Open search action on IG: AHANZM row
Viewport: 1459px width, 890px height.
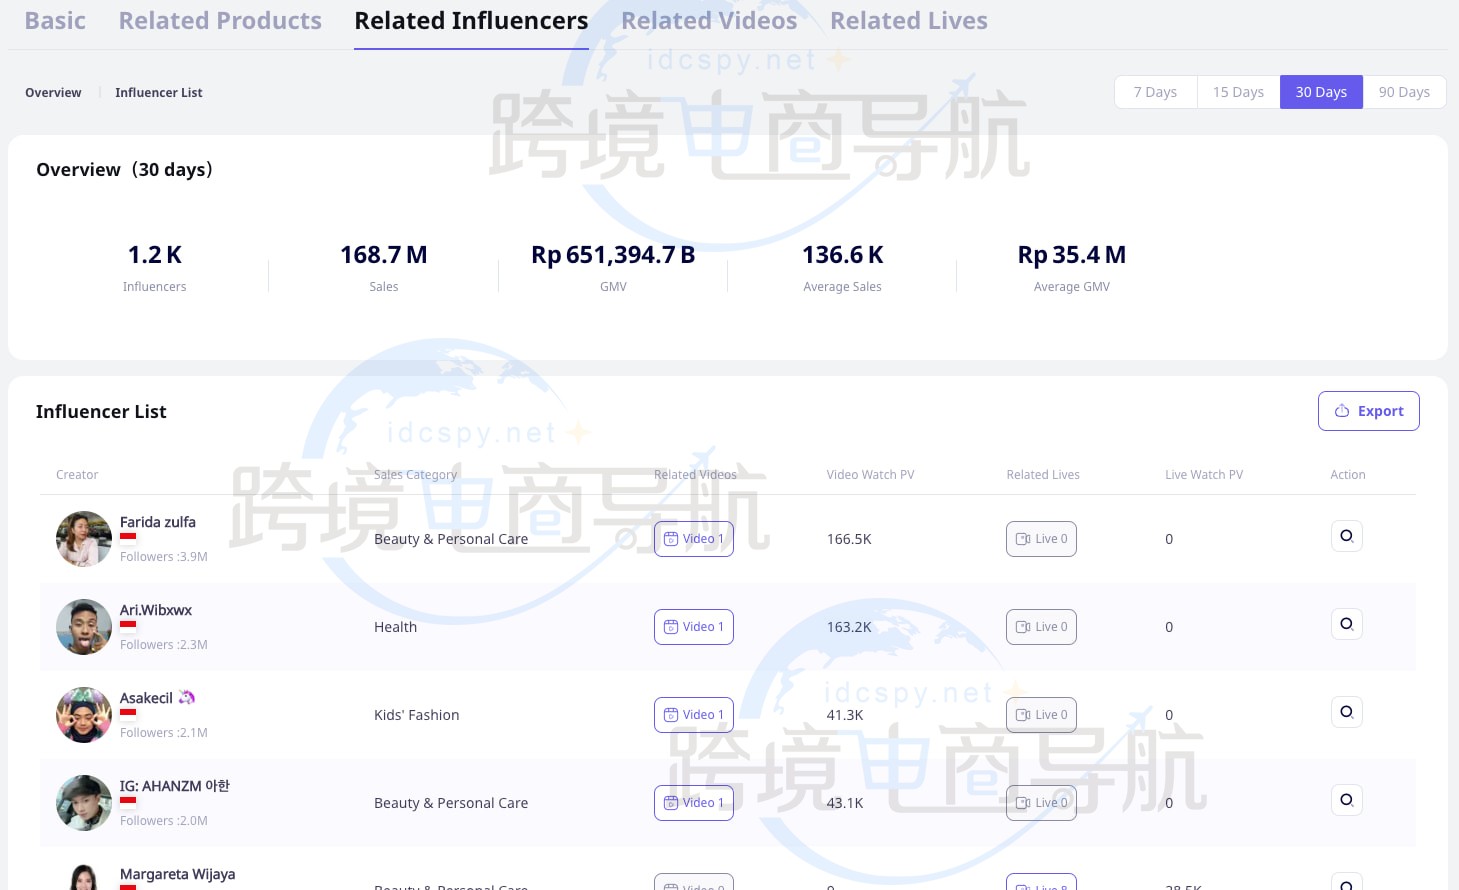point(1346,800)
